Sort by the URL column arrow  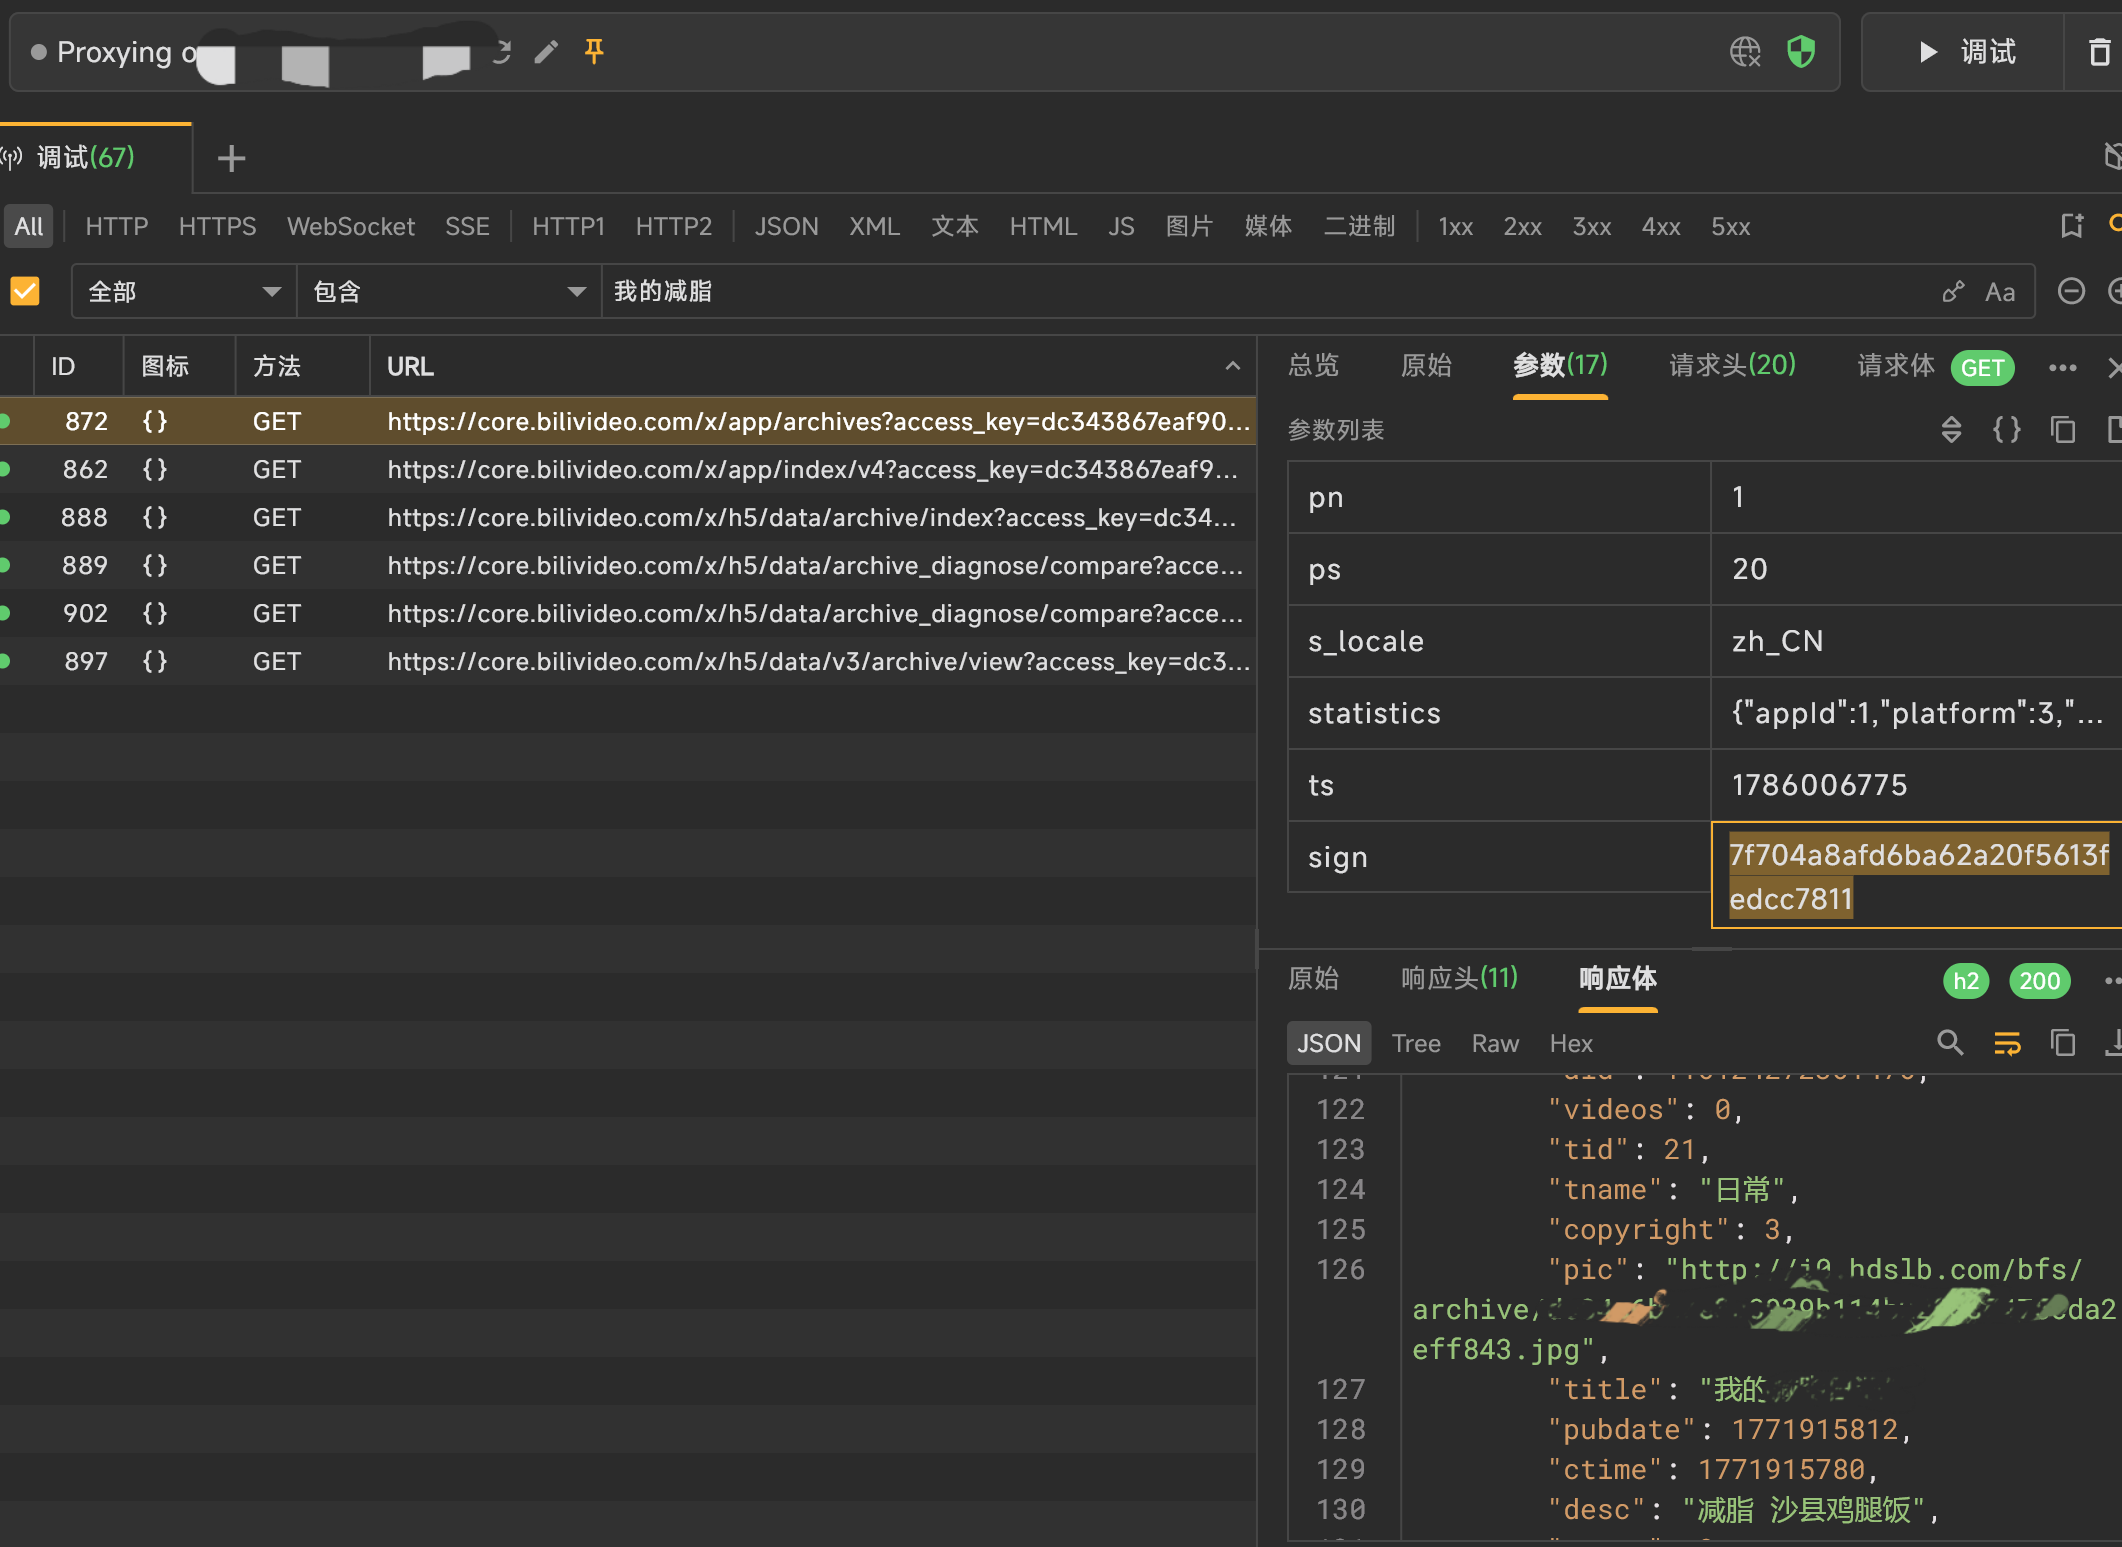[x=1233, y=366]
